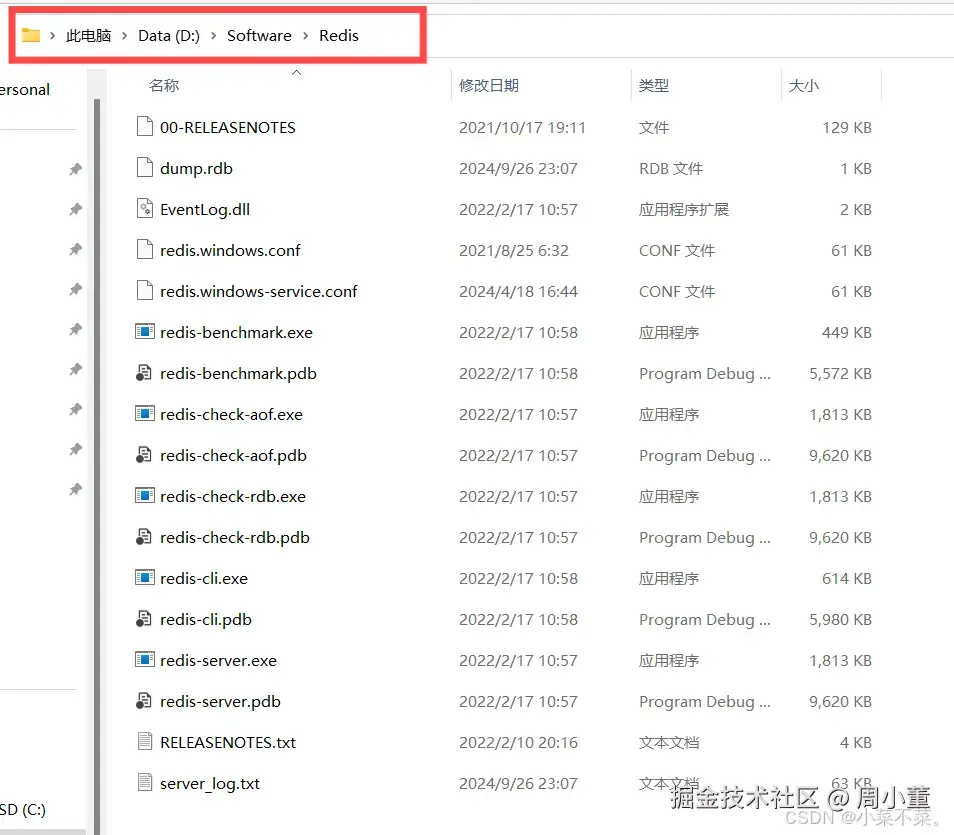
Task: Toggle the sort arrow above the 名称 column
Action: click(x=296, y=72)
